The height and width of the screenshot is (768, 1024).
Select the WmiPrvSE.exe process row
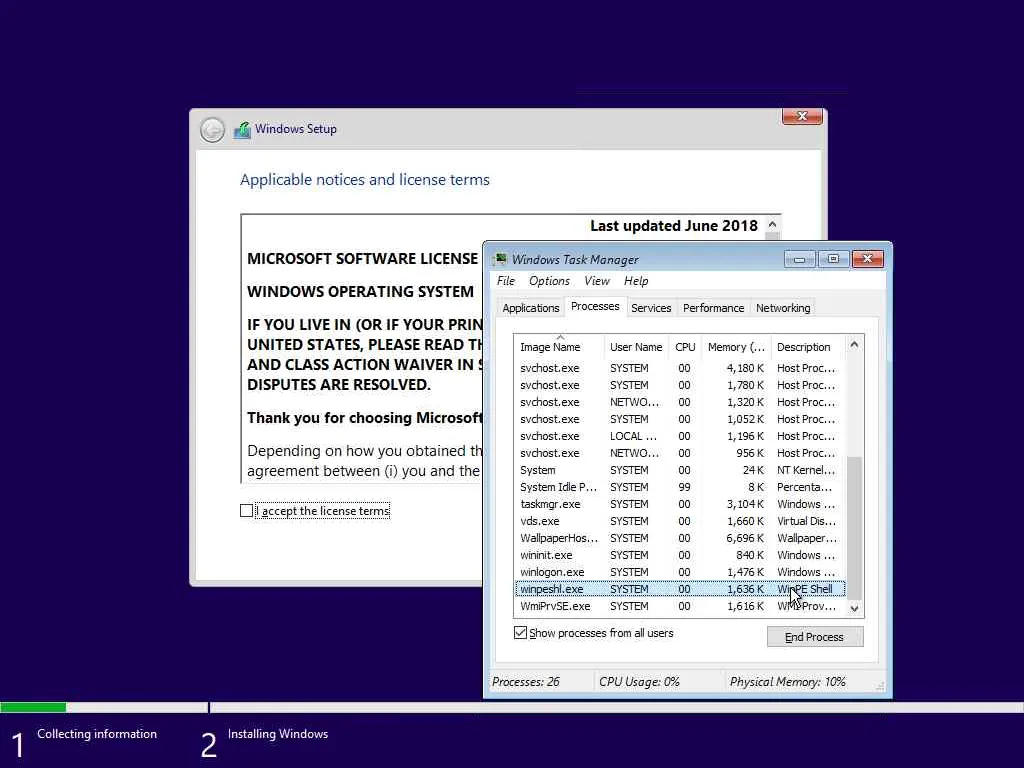click(680, 606)
